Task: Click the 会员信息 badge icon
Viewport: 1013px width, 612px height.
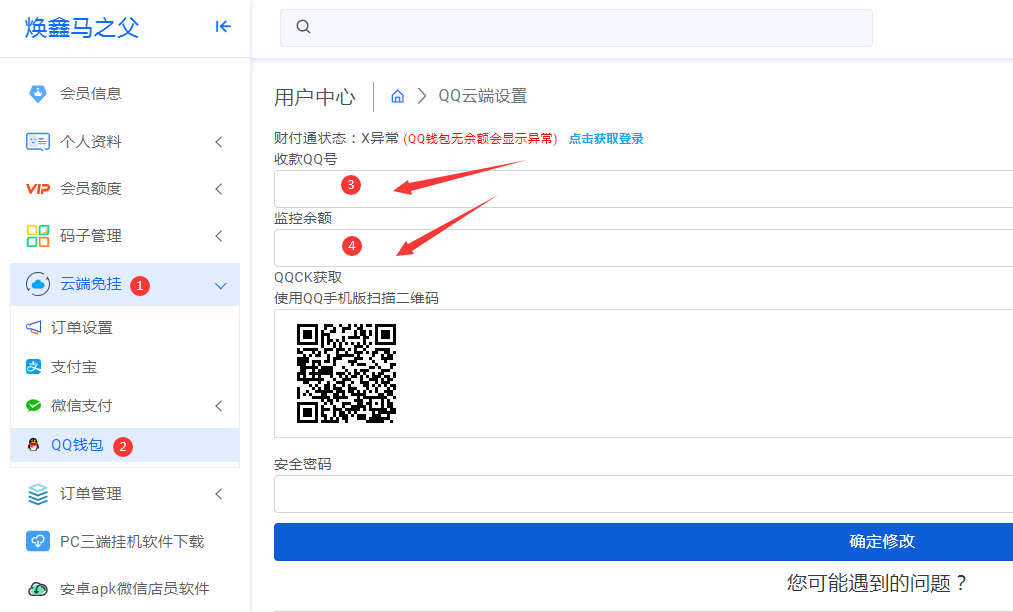Action: (x=38, y=94)
